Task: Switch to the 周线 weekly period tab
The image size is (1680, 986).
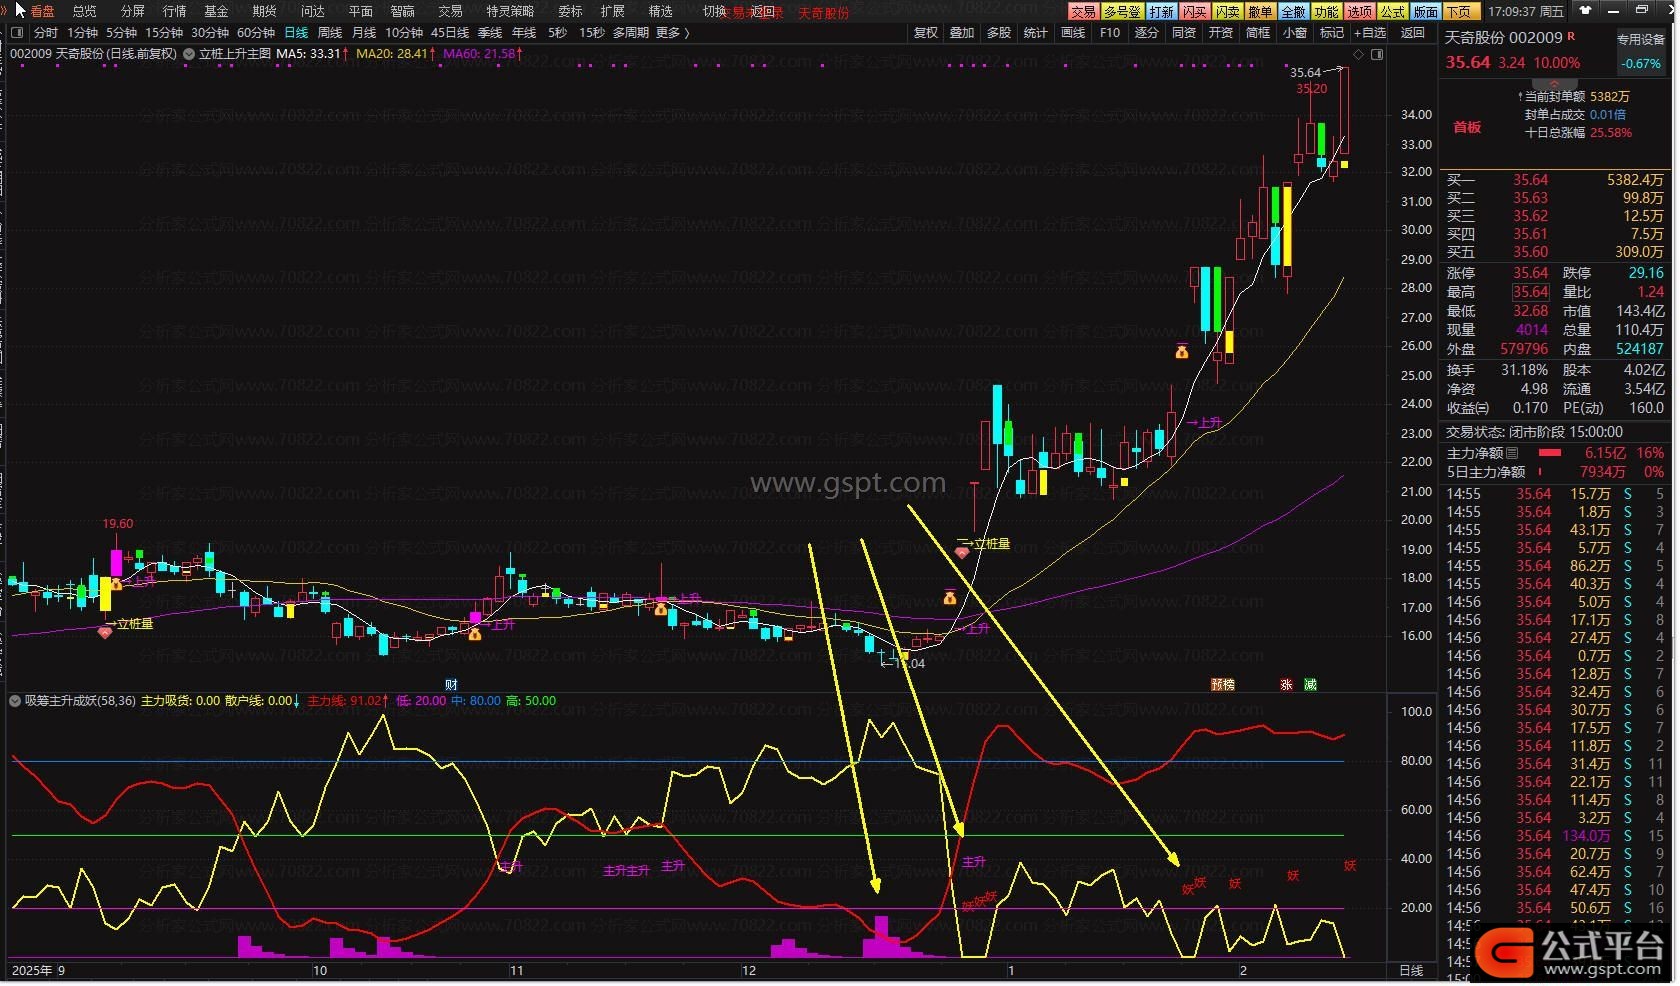Action: pos(330,33)
